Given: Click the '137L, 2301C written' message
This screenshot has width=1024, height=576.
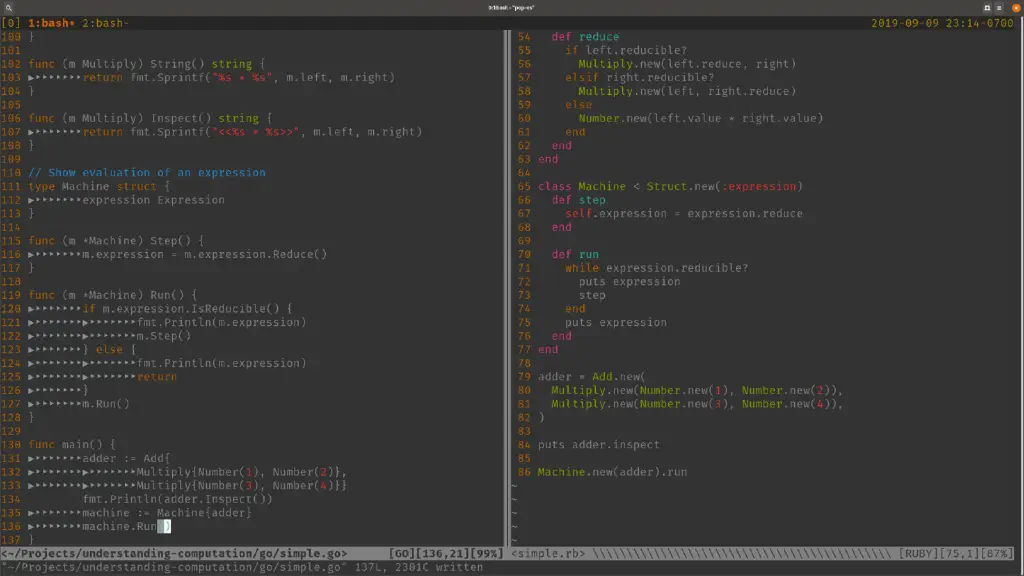Looking at the screenshot, I should [x=419, y=567].
